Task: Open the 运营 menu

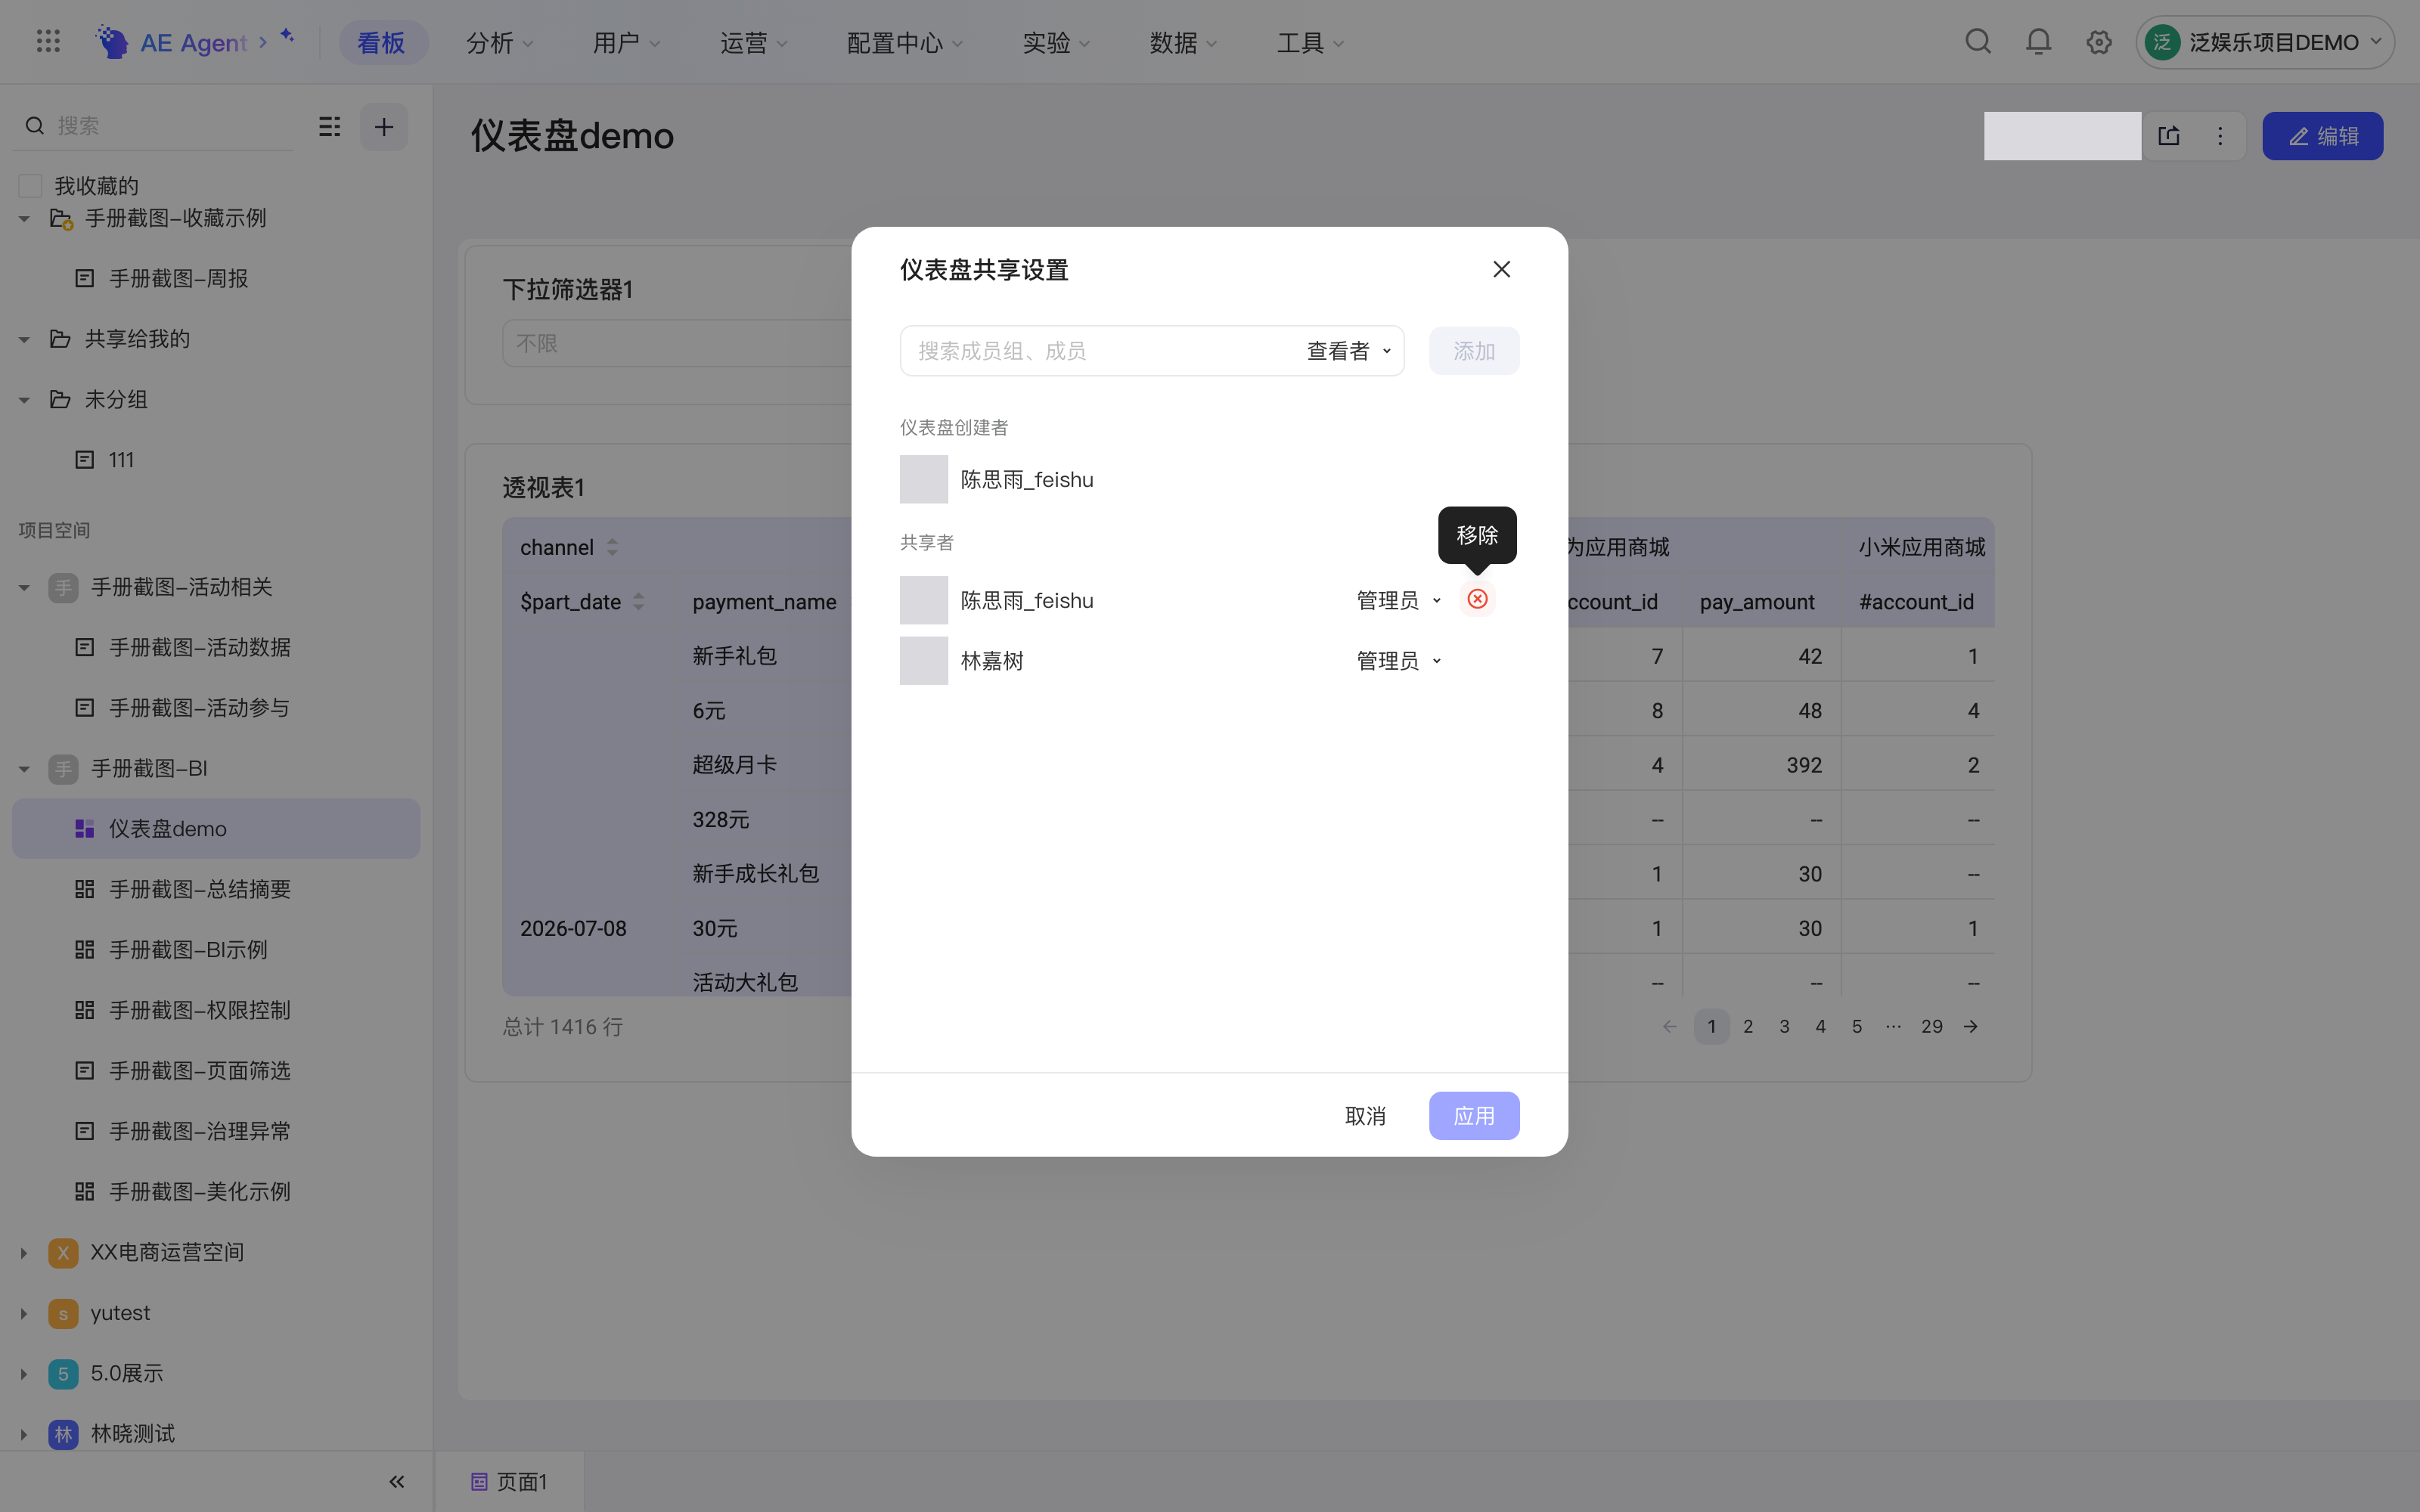Action: pyautogui.click(x=754, y=42)
